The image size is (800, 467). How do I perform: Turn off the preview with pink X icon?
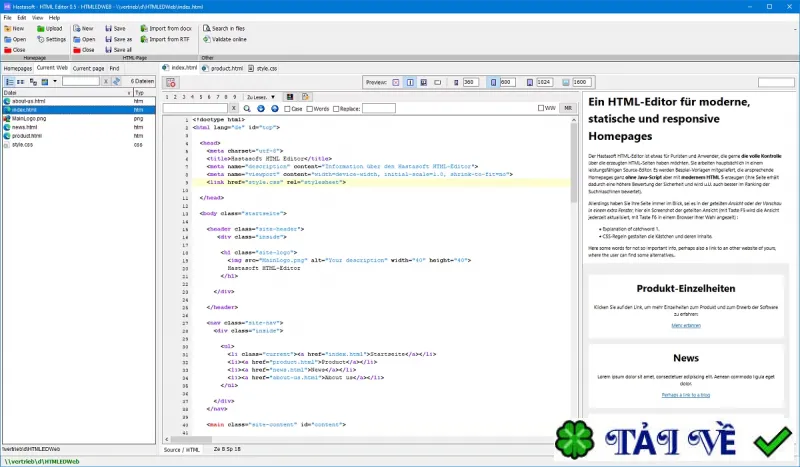pos(396,82)
